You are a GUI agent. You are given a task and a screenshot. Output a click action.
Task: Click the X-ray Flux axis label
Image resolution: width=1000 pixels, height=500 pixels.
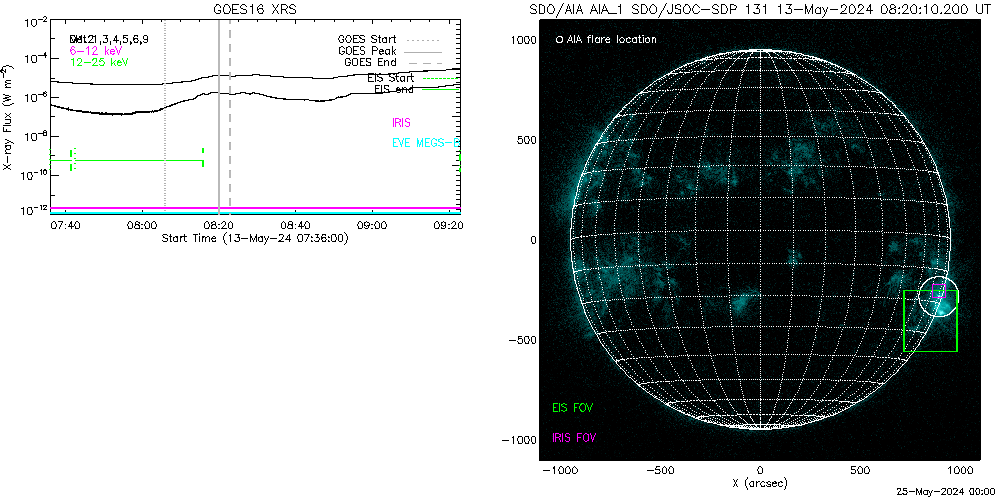point(7,117)
